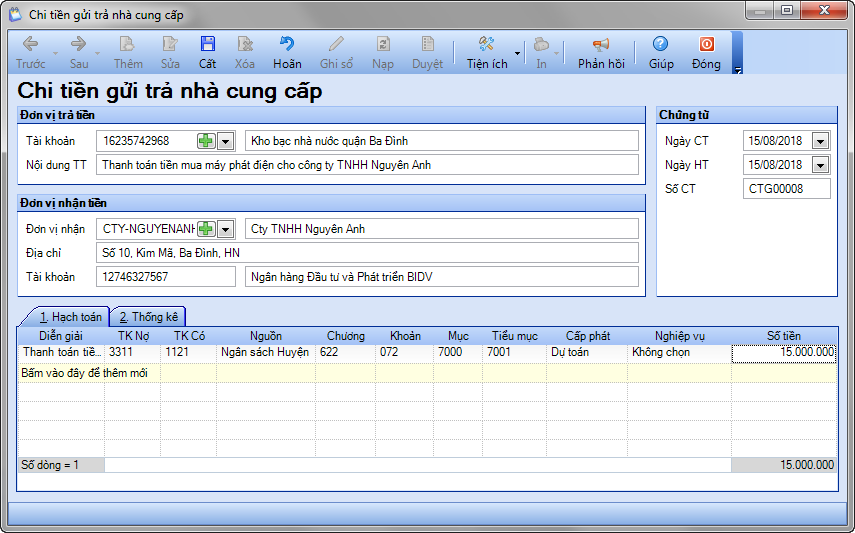Expand the Tiện ích dropdown arrow
Image resolution: width=855 pixels, height=533 pixels.
(517, 53)
